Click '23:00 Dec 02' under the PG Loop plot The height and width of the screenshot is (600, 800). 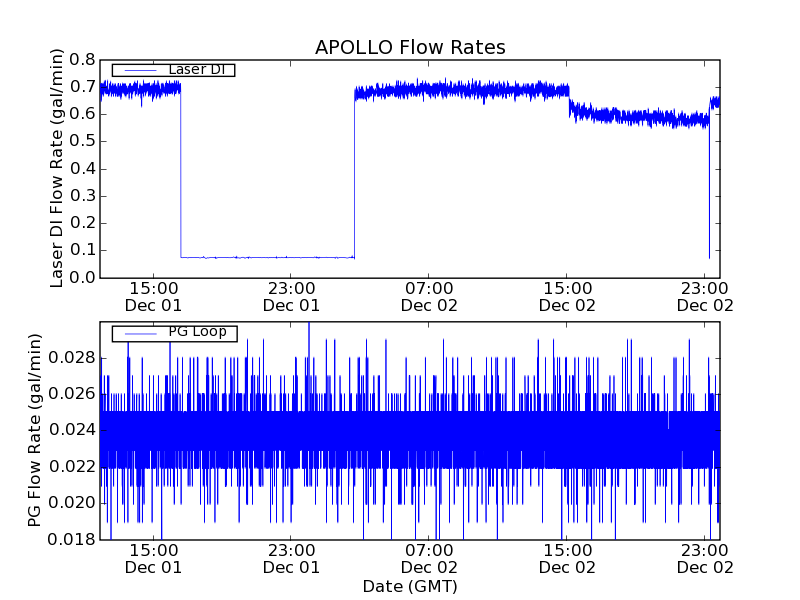(x=705, y=559)
